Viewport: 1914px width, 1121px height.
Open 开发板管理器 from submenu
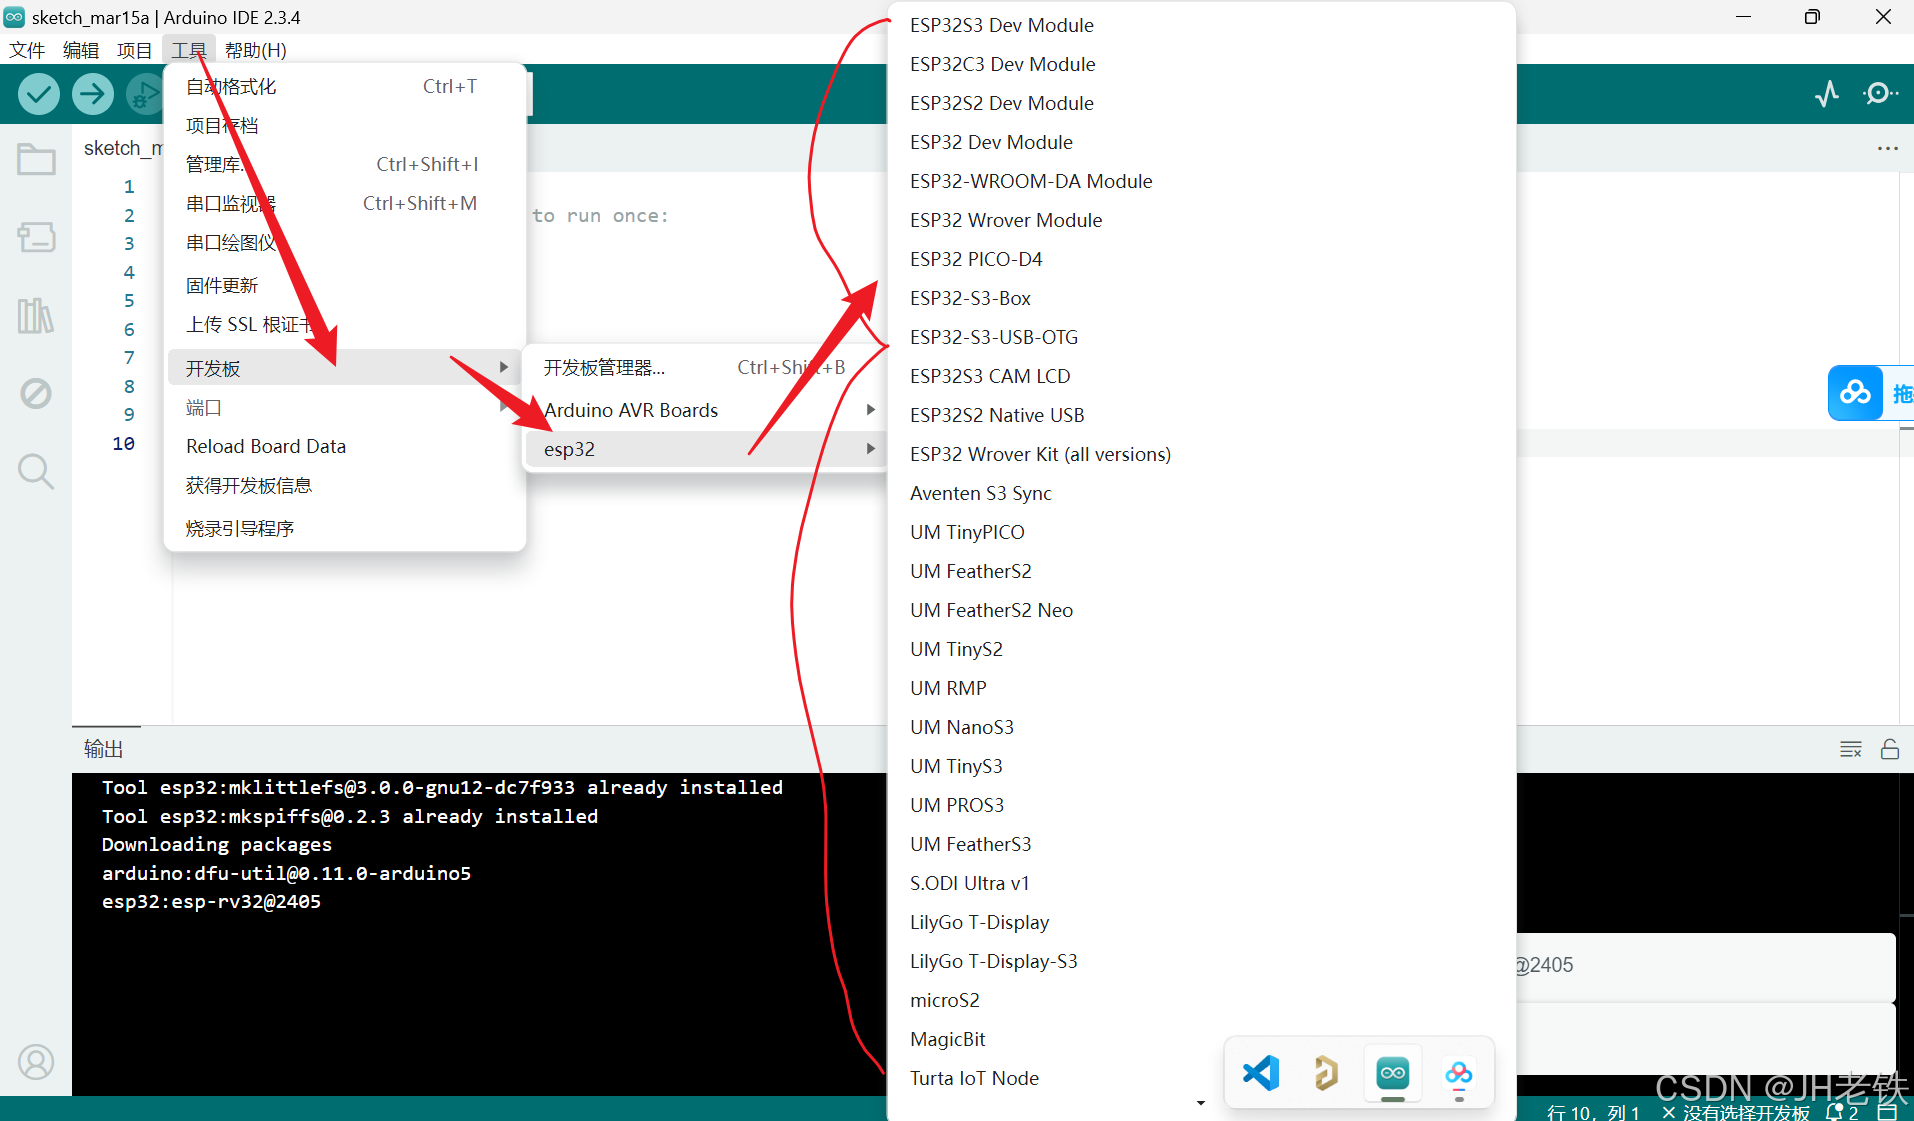pos(705,367)
